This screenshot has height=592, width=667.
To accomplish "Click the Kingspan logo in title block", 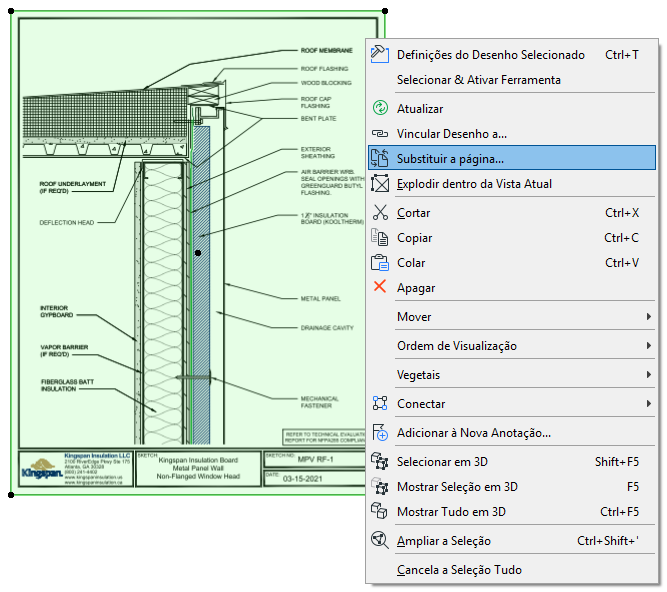I will [41, 469].
